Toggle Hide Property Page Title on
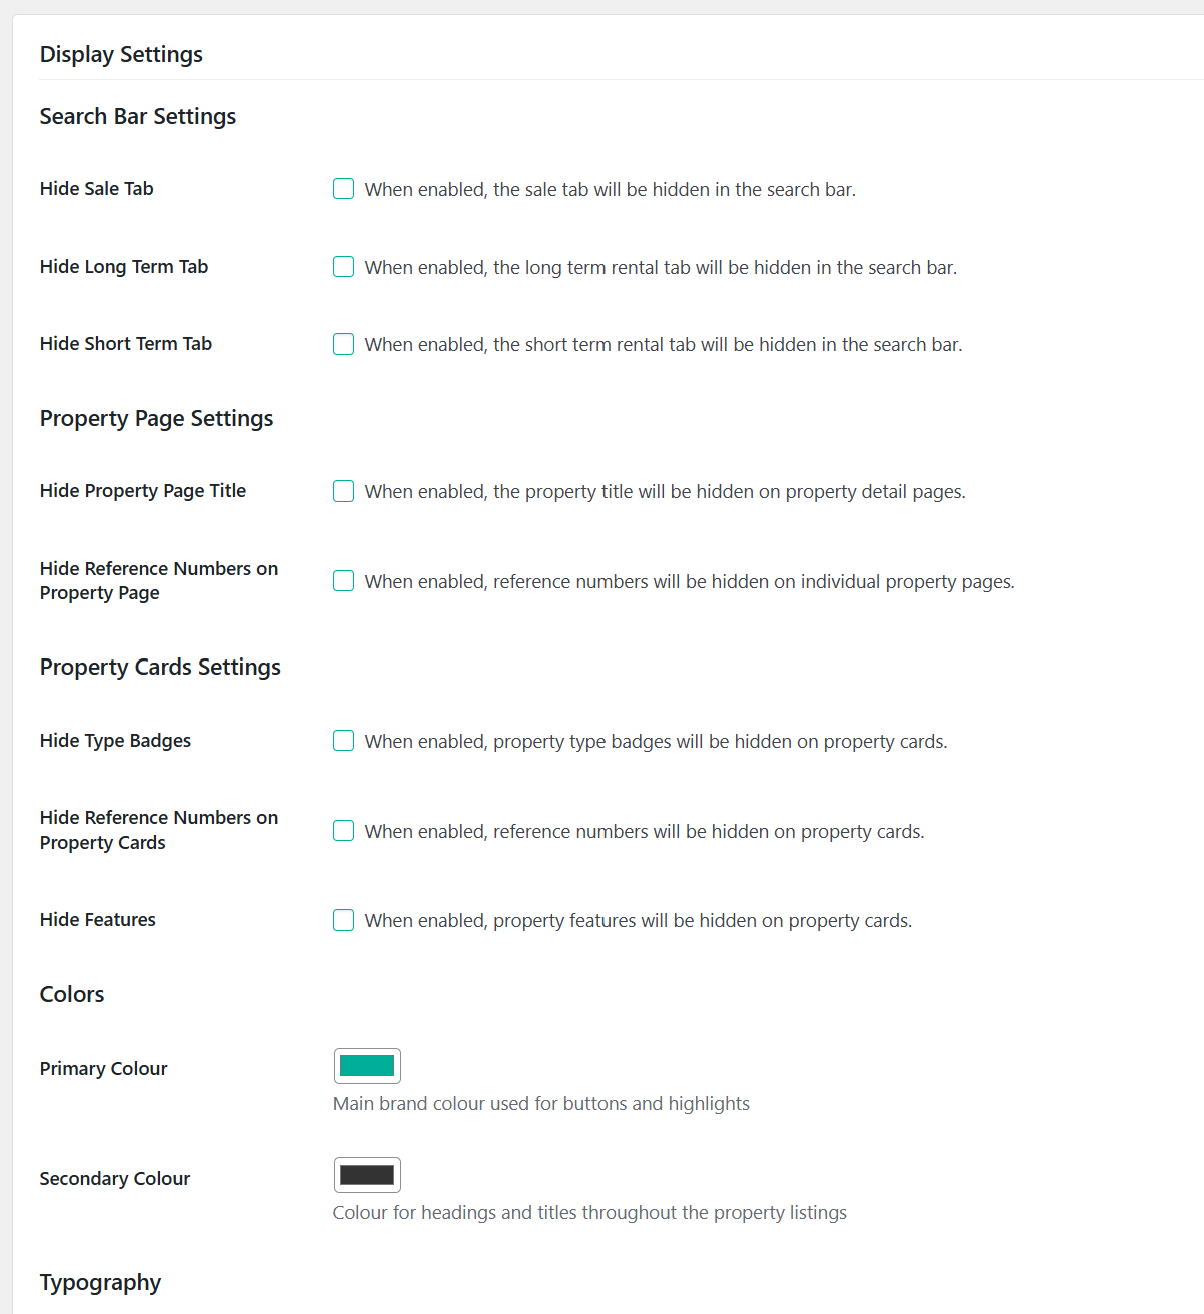The height and width of the screenshot is (1314, 1204). [343, 491]
